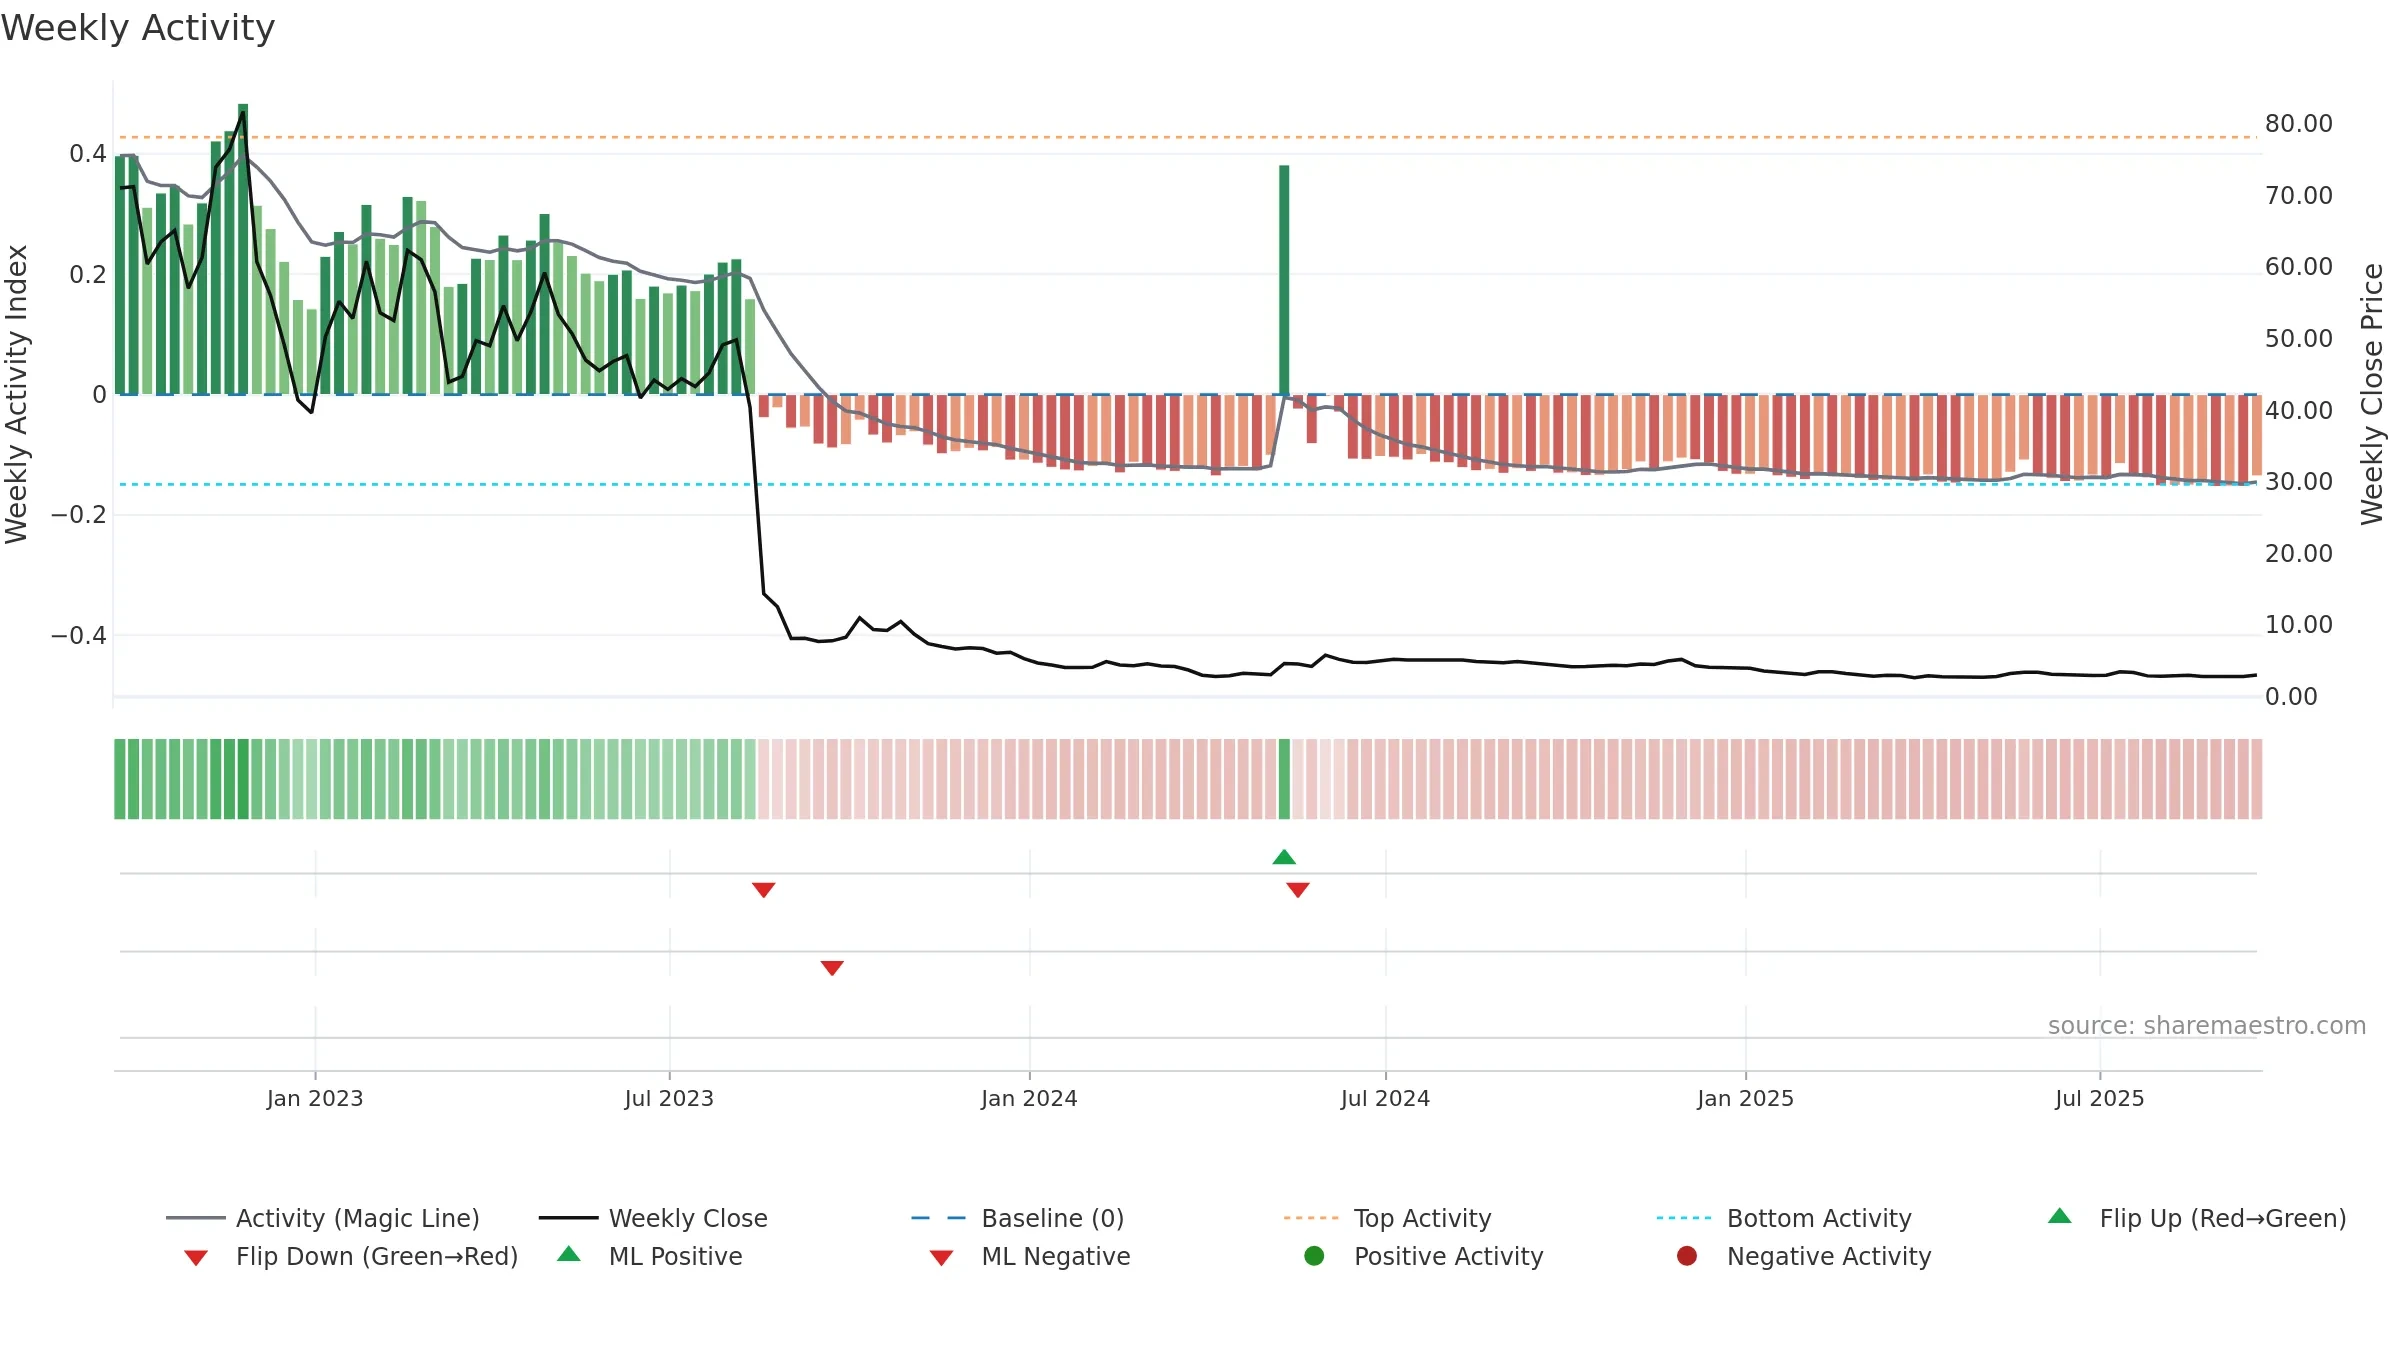Screen dimensions: 2400x1350
Task: Click the −0.4 activity axis value
Action: point(78,636)
